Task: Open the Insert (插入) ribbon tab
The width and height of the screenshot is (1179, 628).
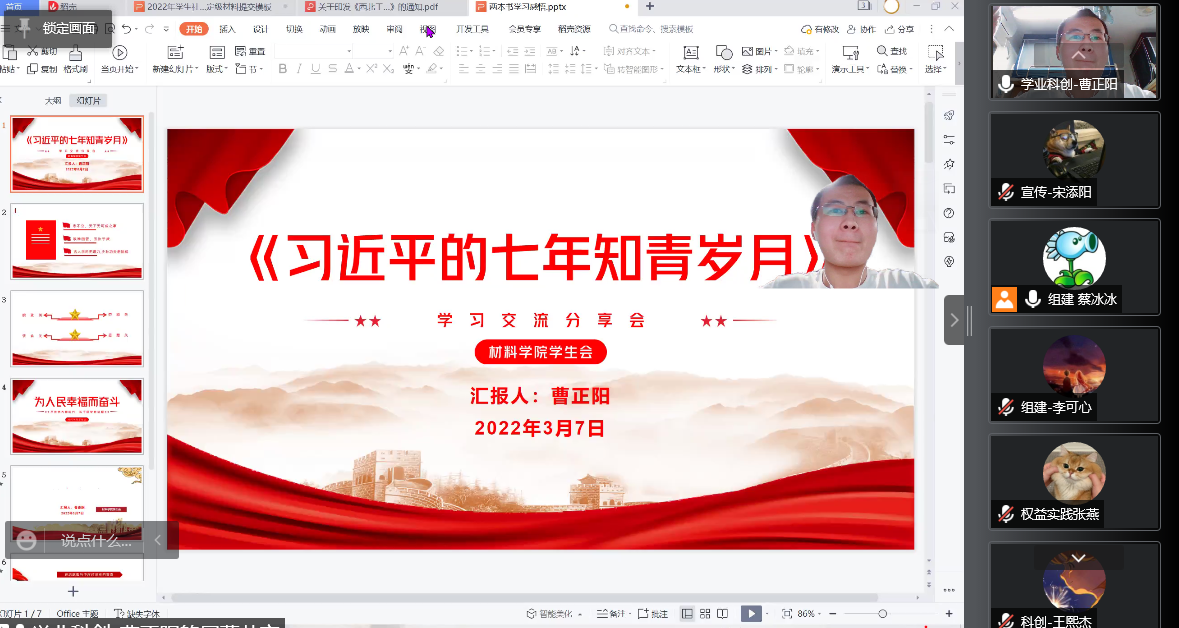Action: (x=227, y=29)
